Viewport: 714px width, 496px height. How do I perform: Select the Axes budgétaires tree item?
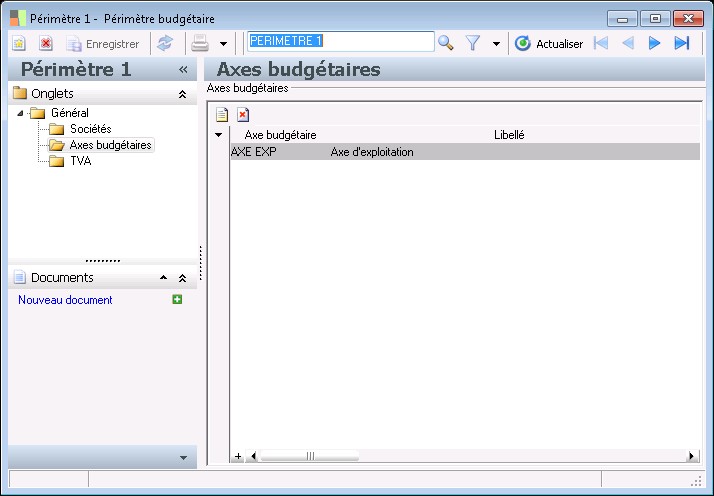(101, 145)
